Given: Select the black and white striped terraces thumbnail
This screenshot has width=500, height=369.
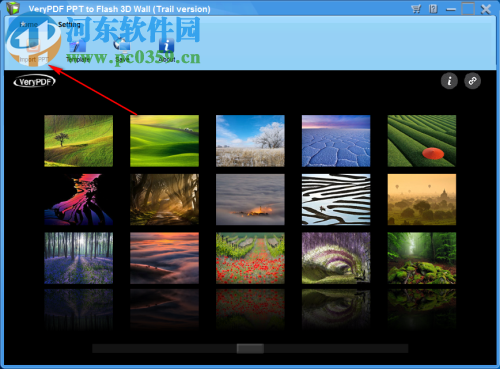Looking at the screenshot, I should point(336,199).
